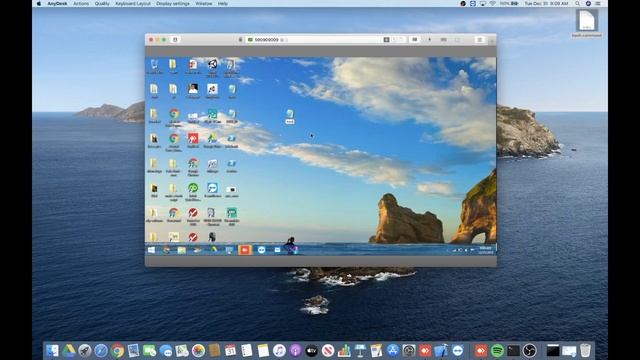This screenshot has width=640, height=360.
Task: Open Google Chrome from the dock
Action: coord(117,351)
